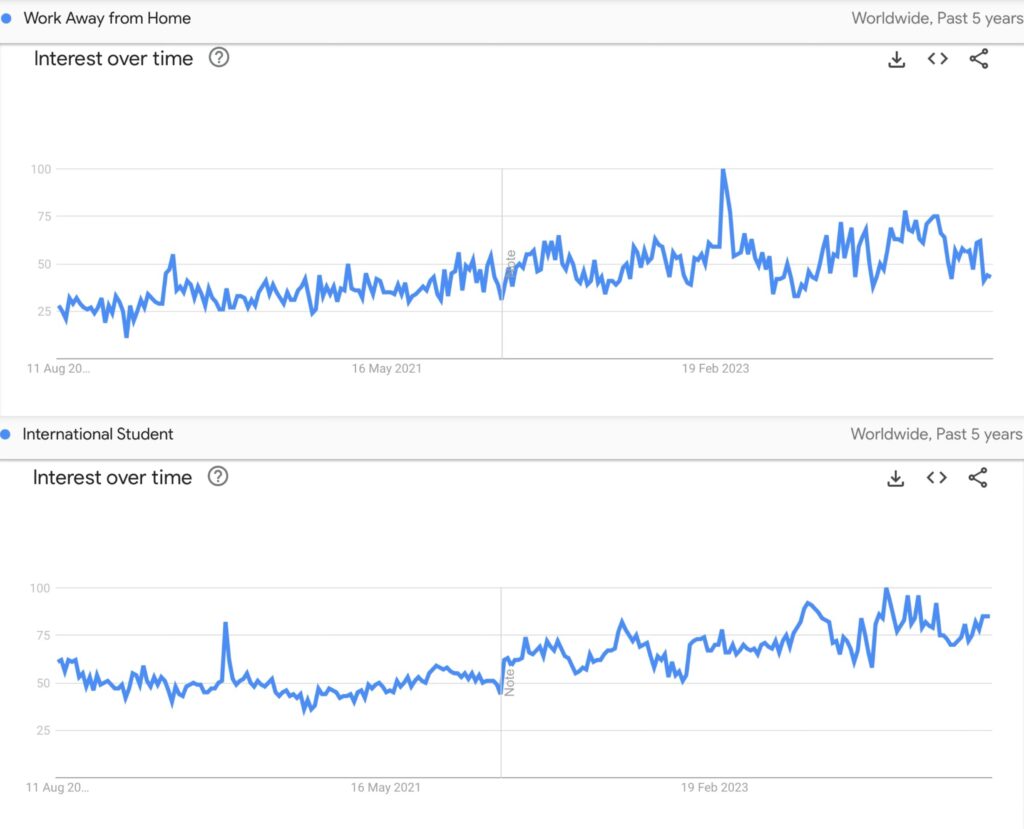Click the International Student search term
Viewport: 1024px width, 829px height.
98,434
